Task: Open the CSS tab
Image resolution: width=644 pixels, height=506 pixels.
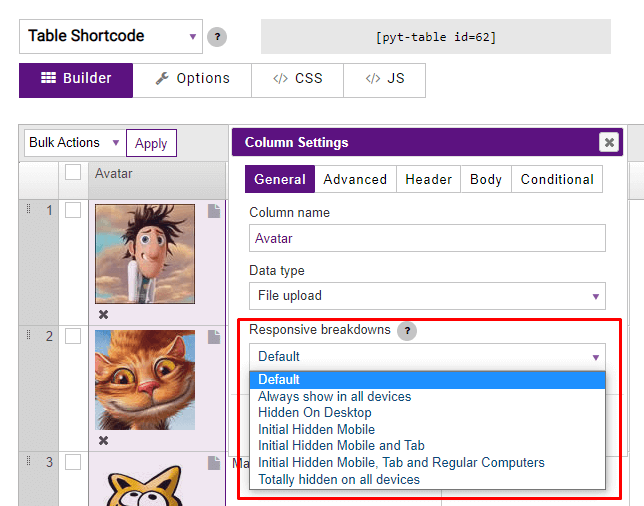Action: pos(297,80)
